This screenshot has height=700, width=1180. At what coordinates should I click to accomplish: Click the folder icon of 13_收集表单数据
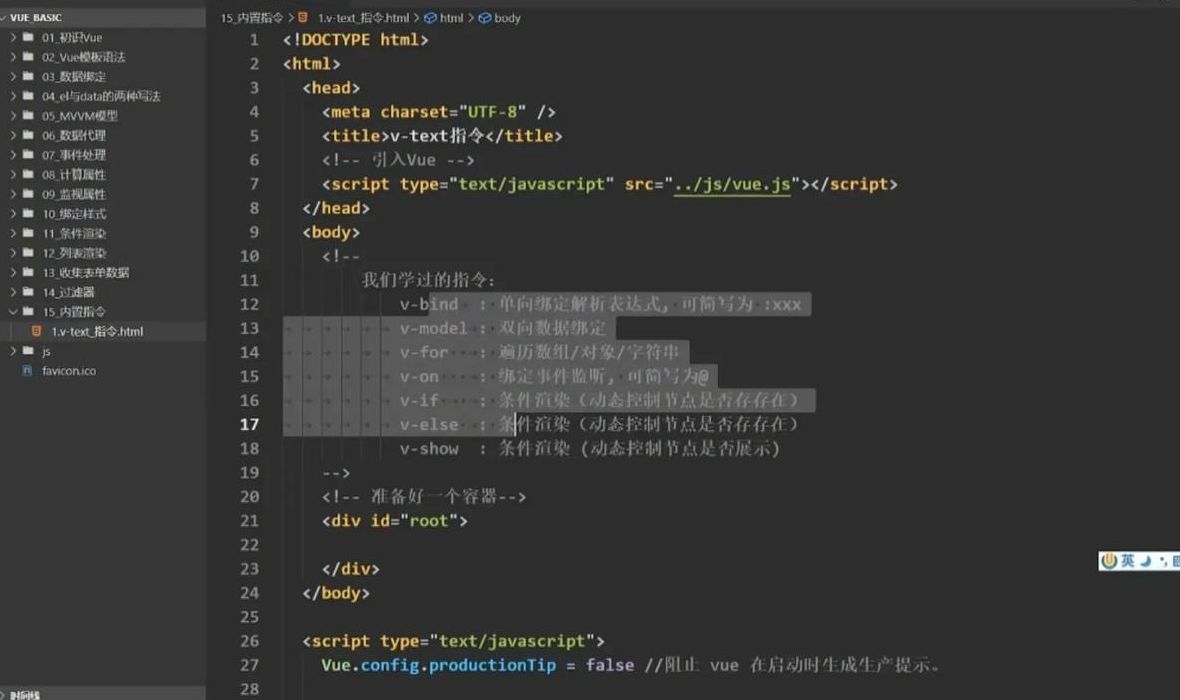coord(28,272)
